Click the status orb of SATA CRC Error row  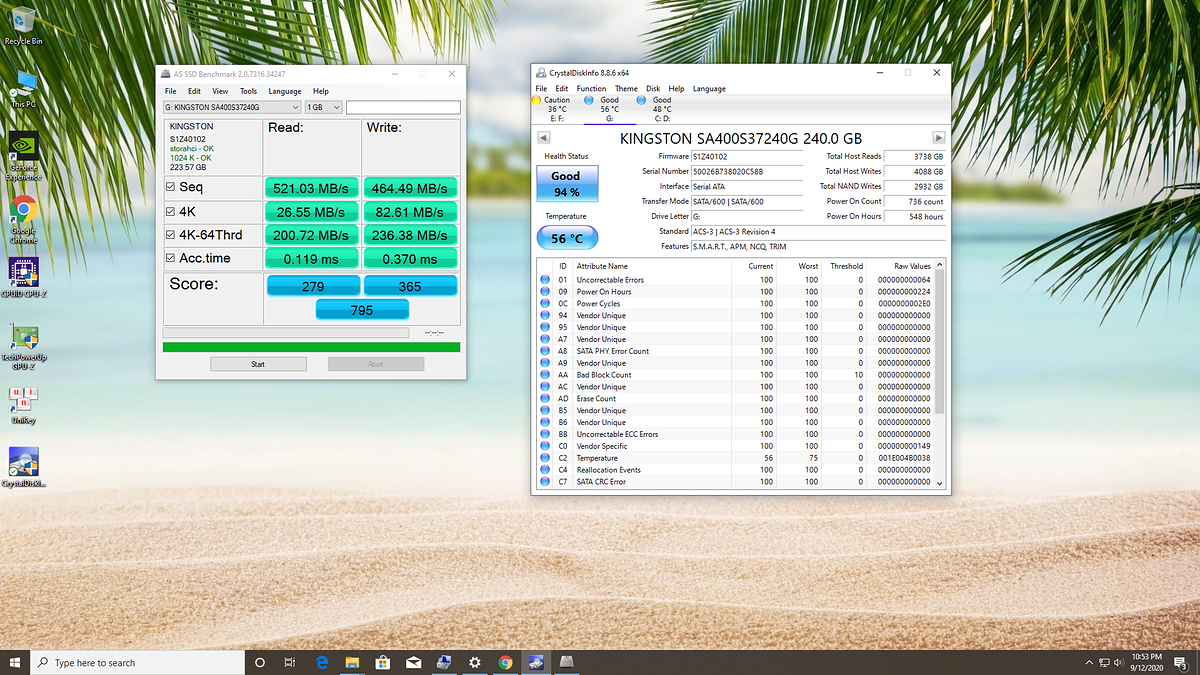coord(545,482)
